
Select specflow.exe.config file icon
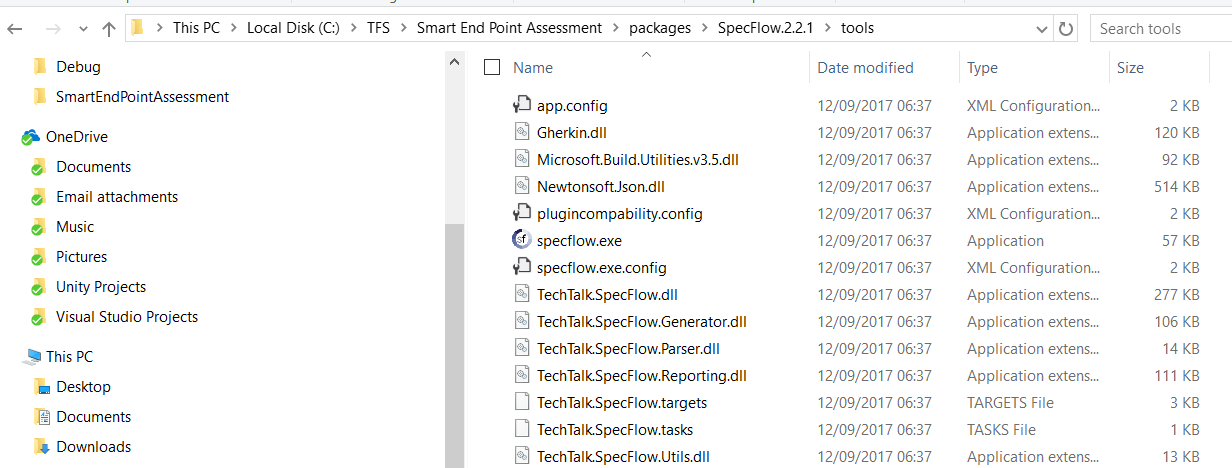pyautogui.click(x=521, y=266)
